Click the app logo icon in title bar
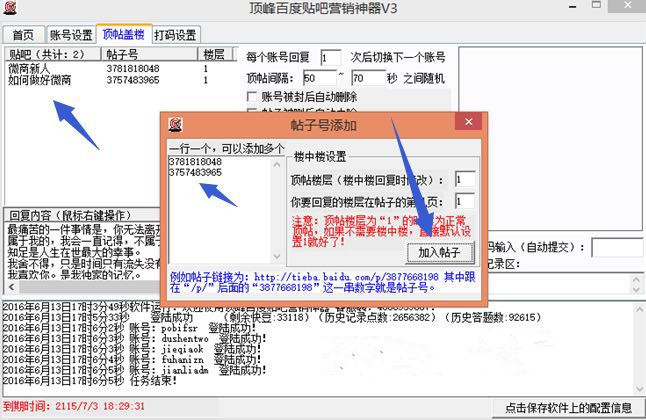The height and width of the screenshot is (420, 646). click(x=9, y=7)
